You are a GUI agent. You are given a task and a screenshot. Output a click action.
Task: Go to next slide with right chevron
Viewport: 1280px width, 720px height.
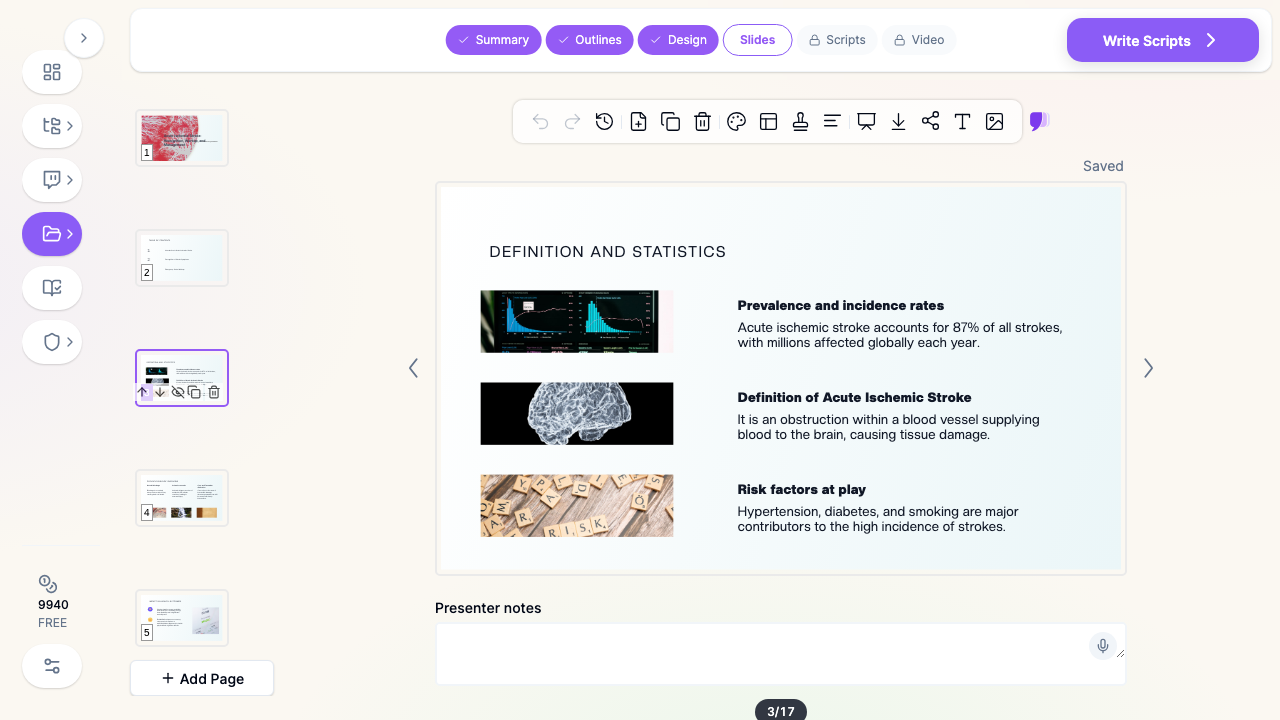pos(1148,368)
